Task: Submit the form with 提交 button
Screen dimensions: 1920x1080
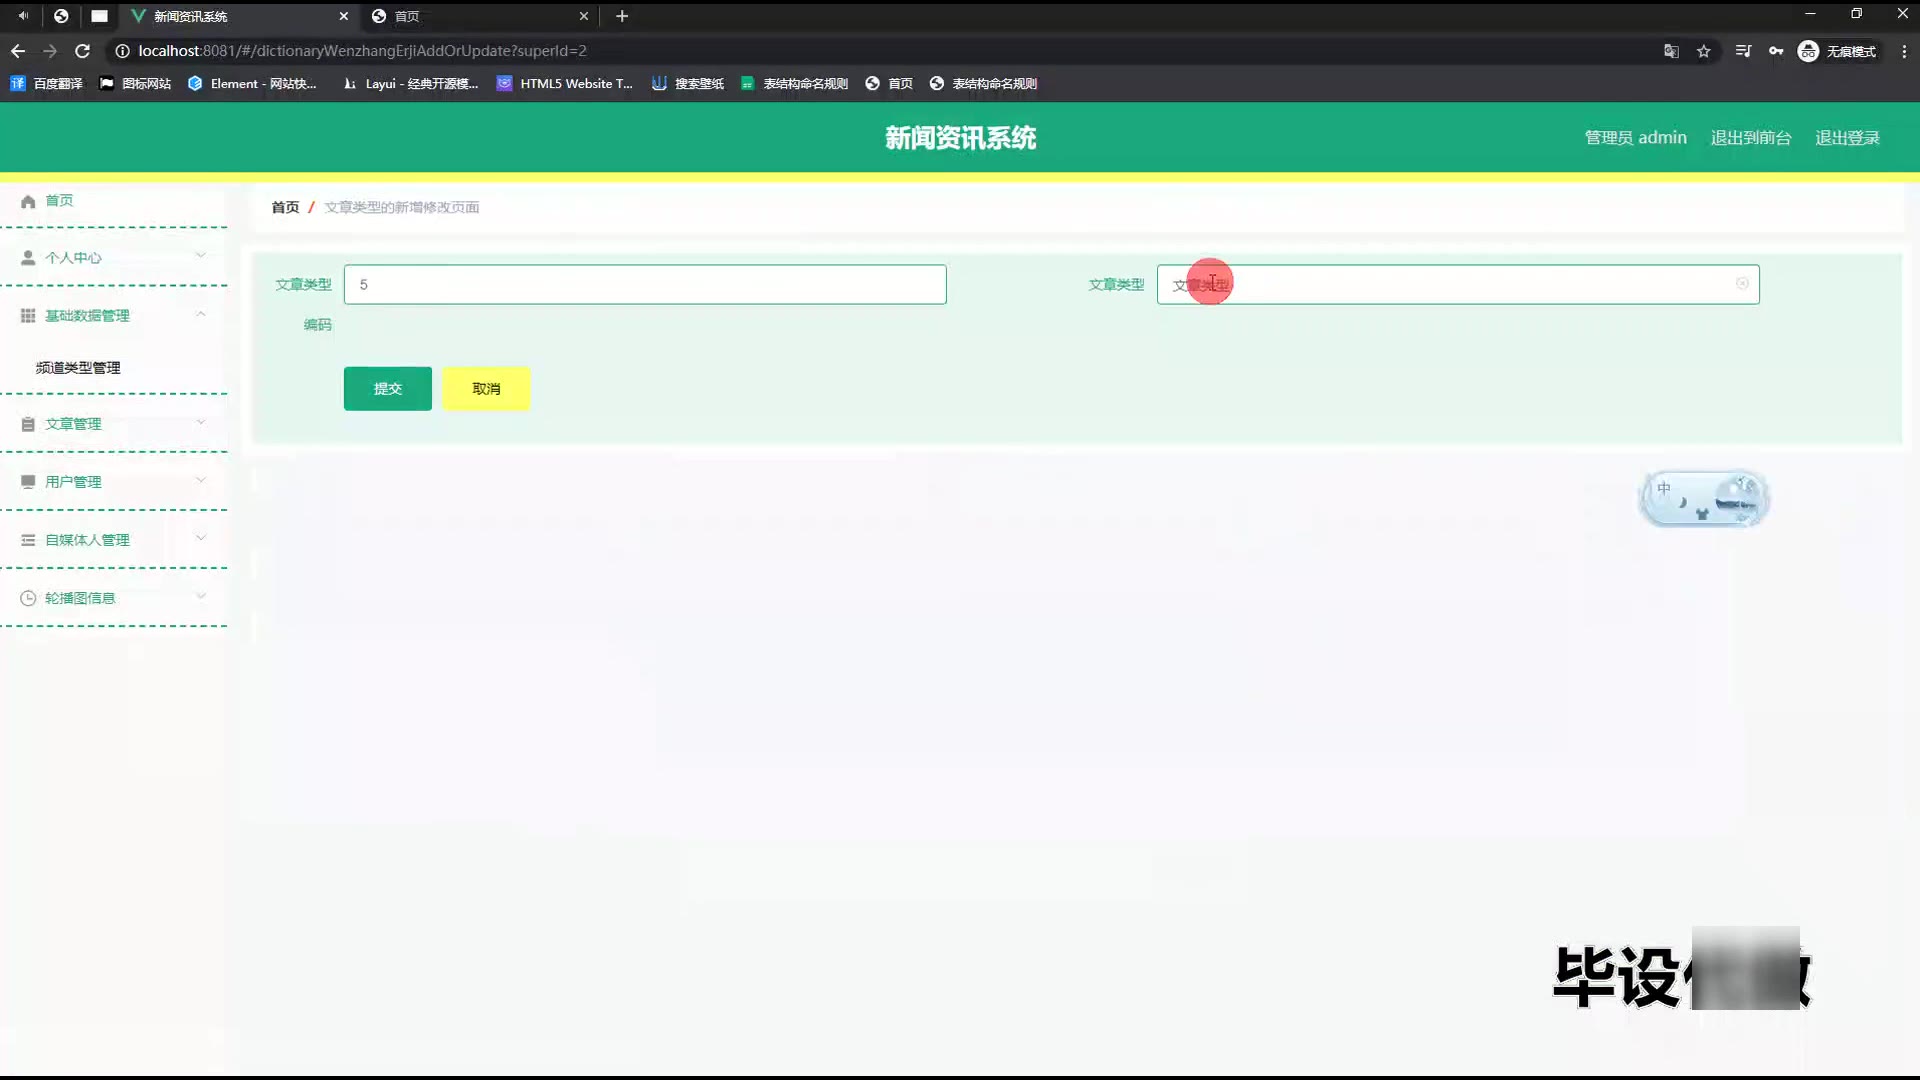Action: [x=387, y=389]
